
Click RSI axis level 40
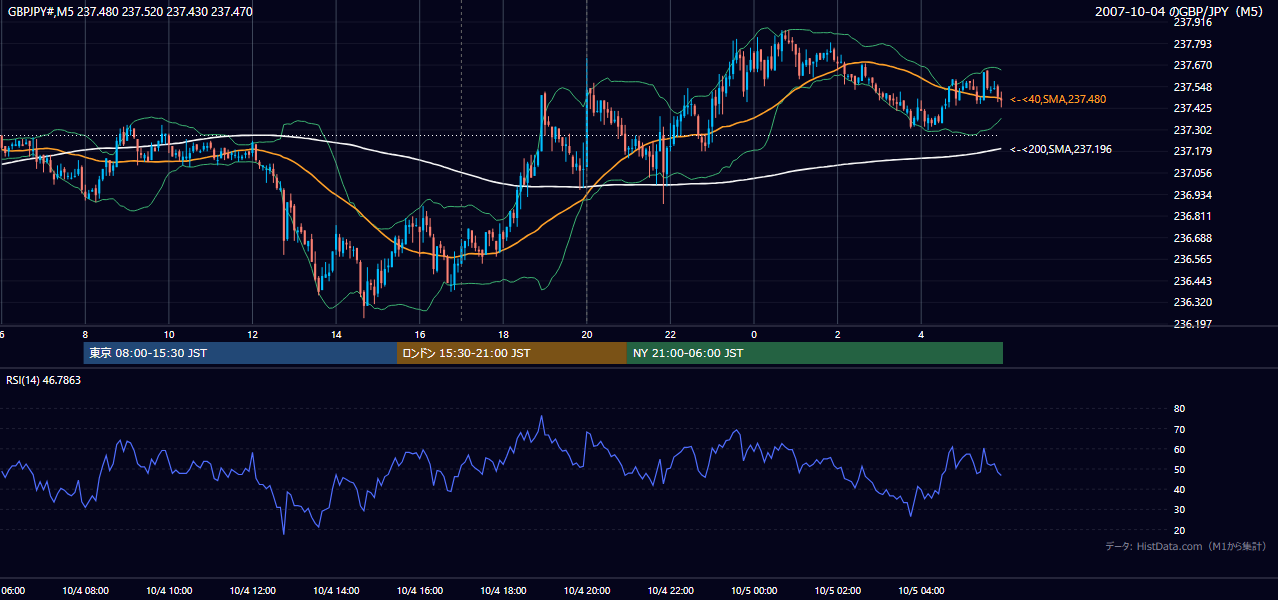pos(1179,489)
